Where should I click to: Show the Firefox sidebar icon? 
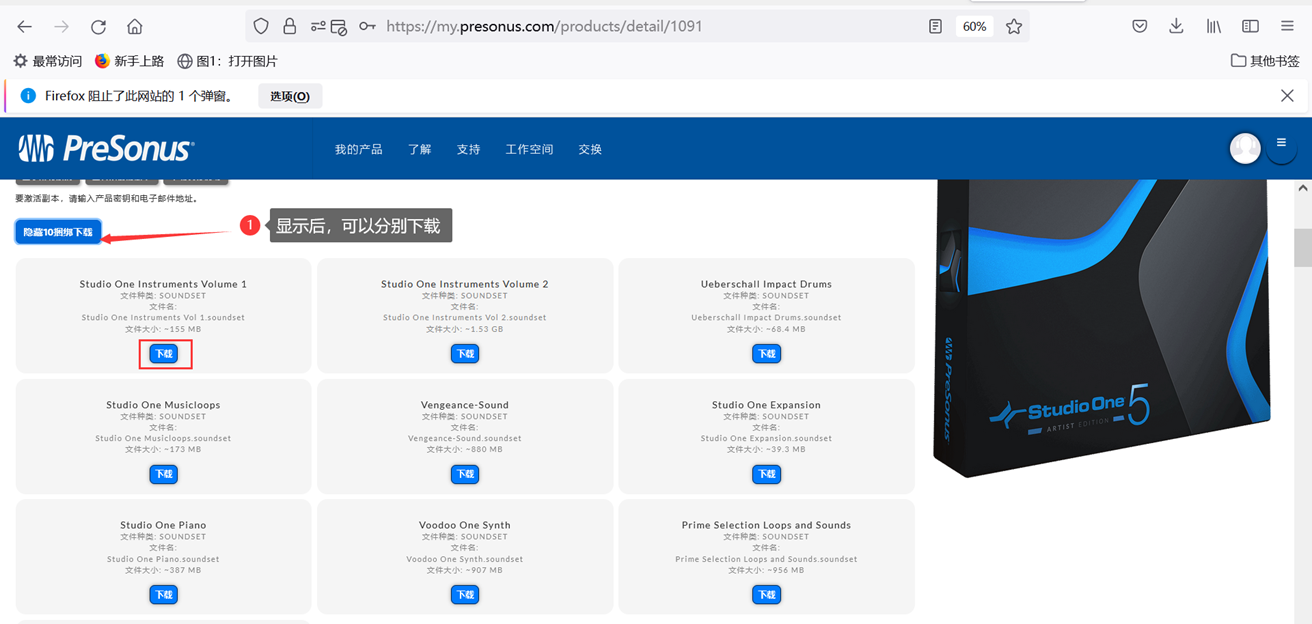click(1250, 27)
